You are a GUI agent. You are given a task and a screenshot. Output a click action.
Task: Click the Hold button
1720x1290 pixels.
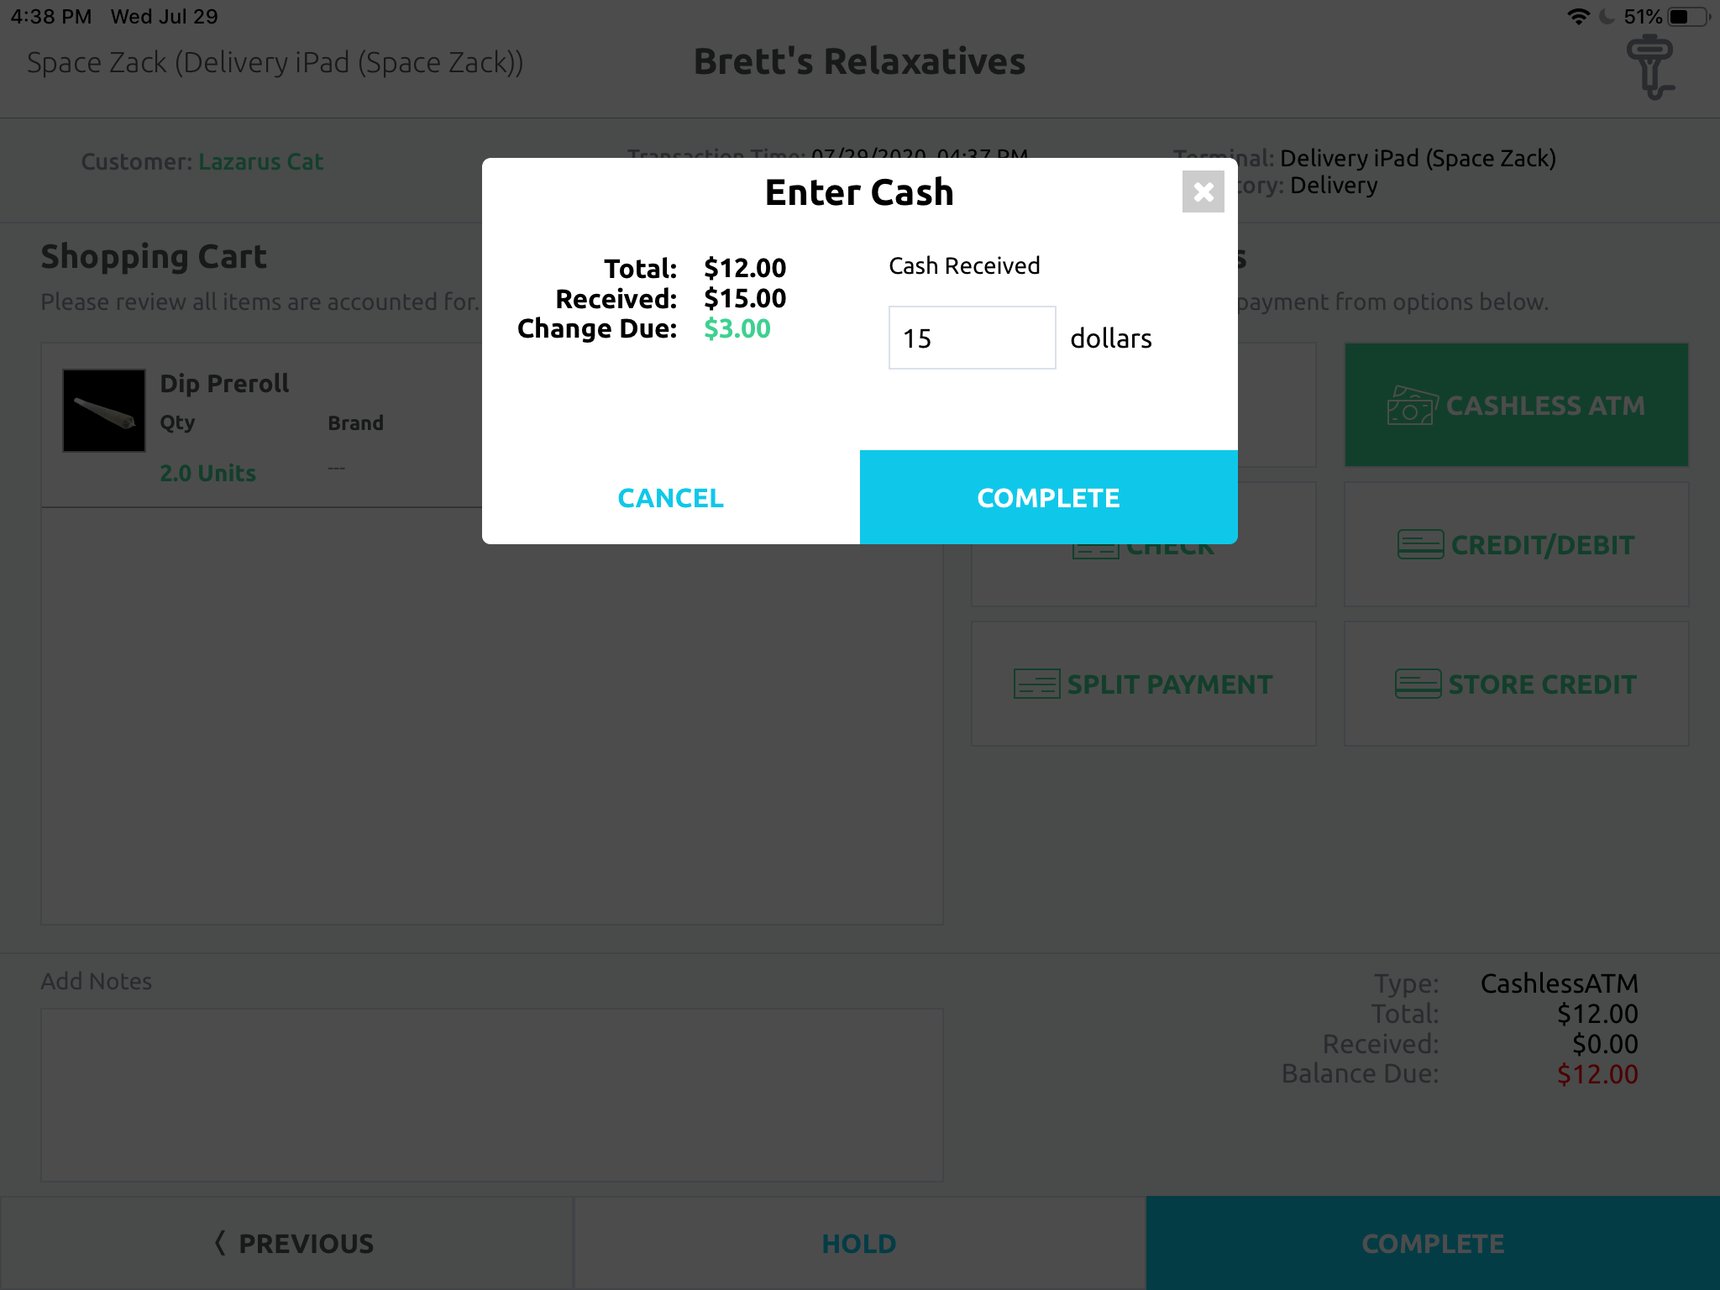click(x=858, y=1243)
